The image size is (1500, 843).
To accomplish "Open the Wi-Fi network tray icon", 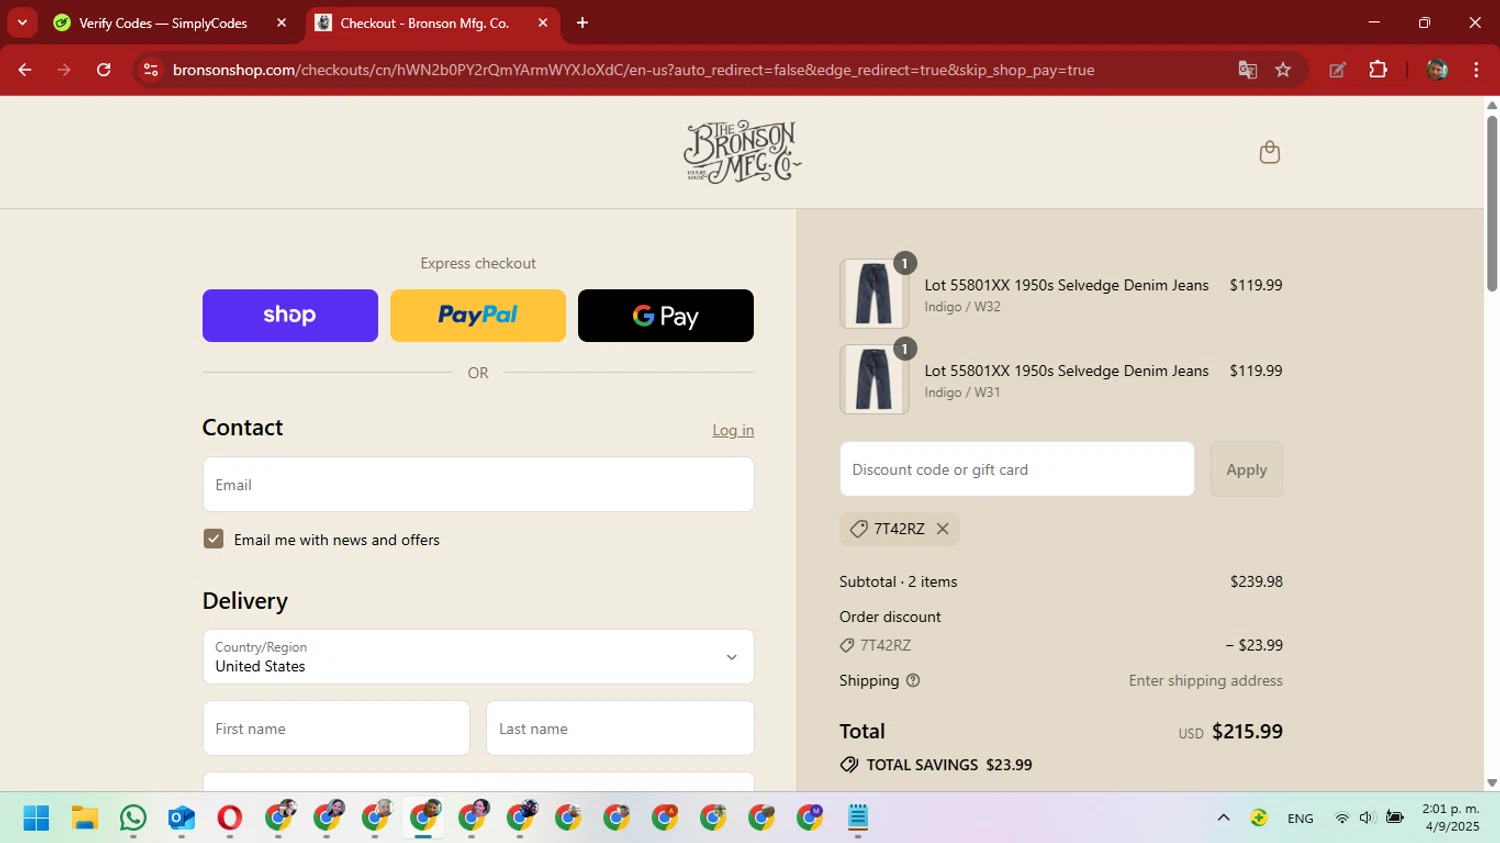I will pos(1342,818).
